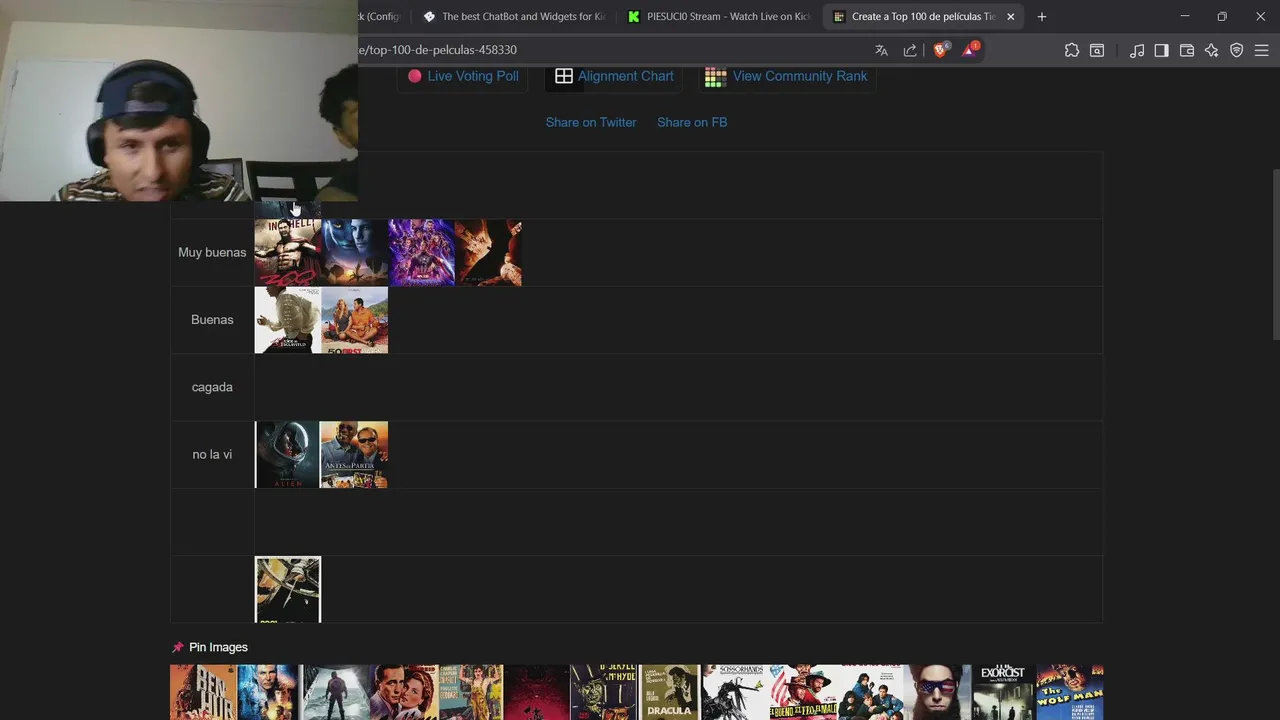
Task: Restore down the browser window
Action: click(1222, 16)
